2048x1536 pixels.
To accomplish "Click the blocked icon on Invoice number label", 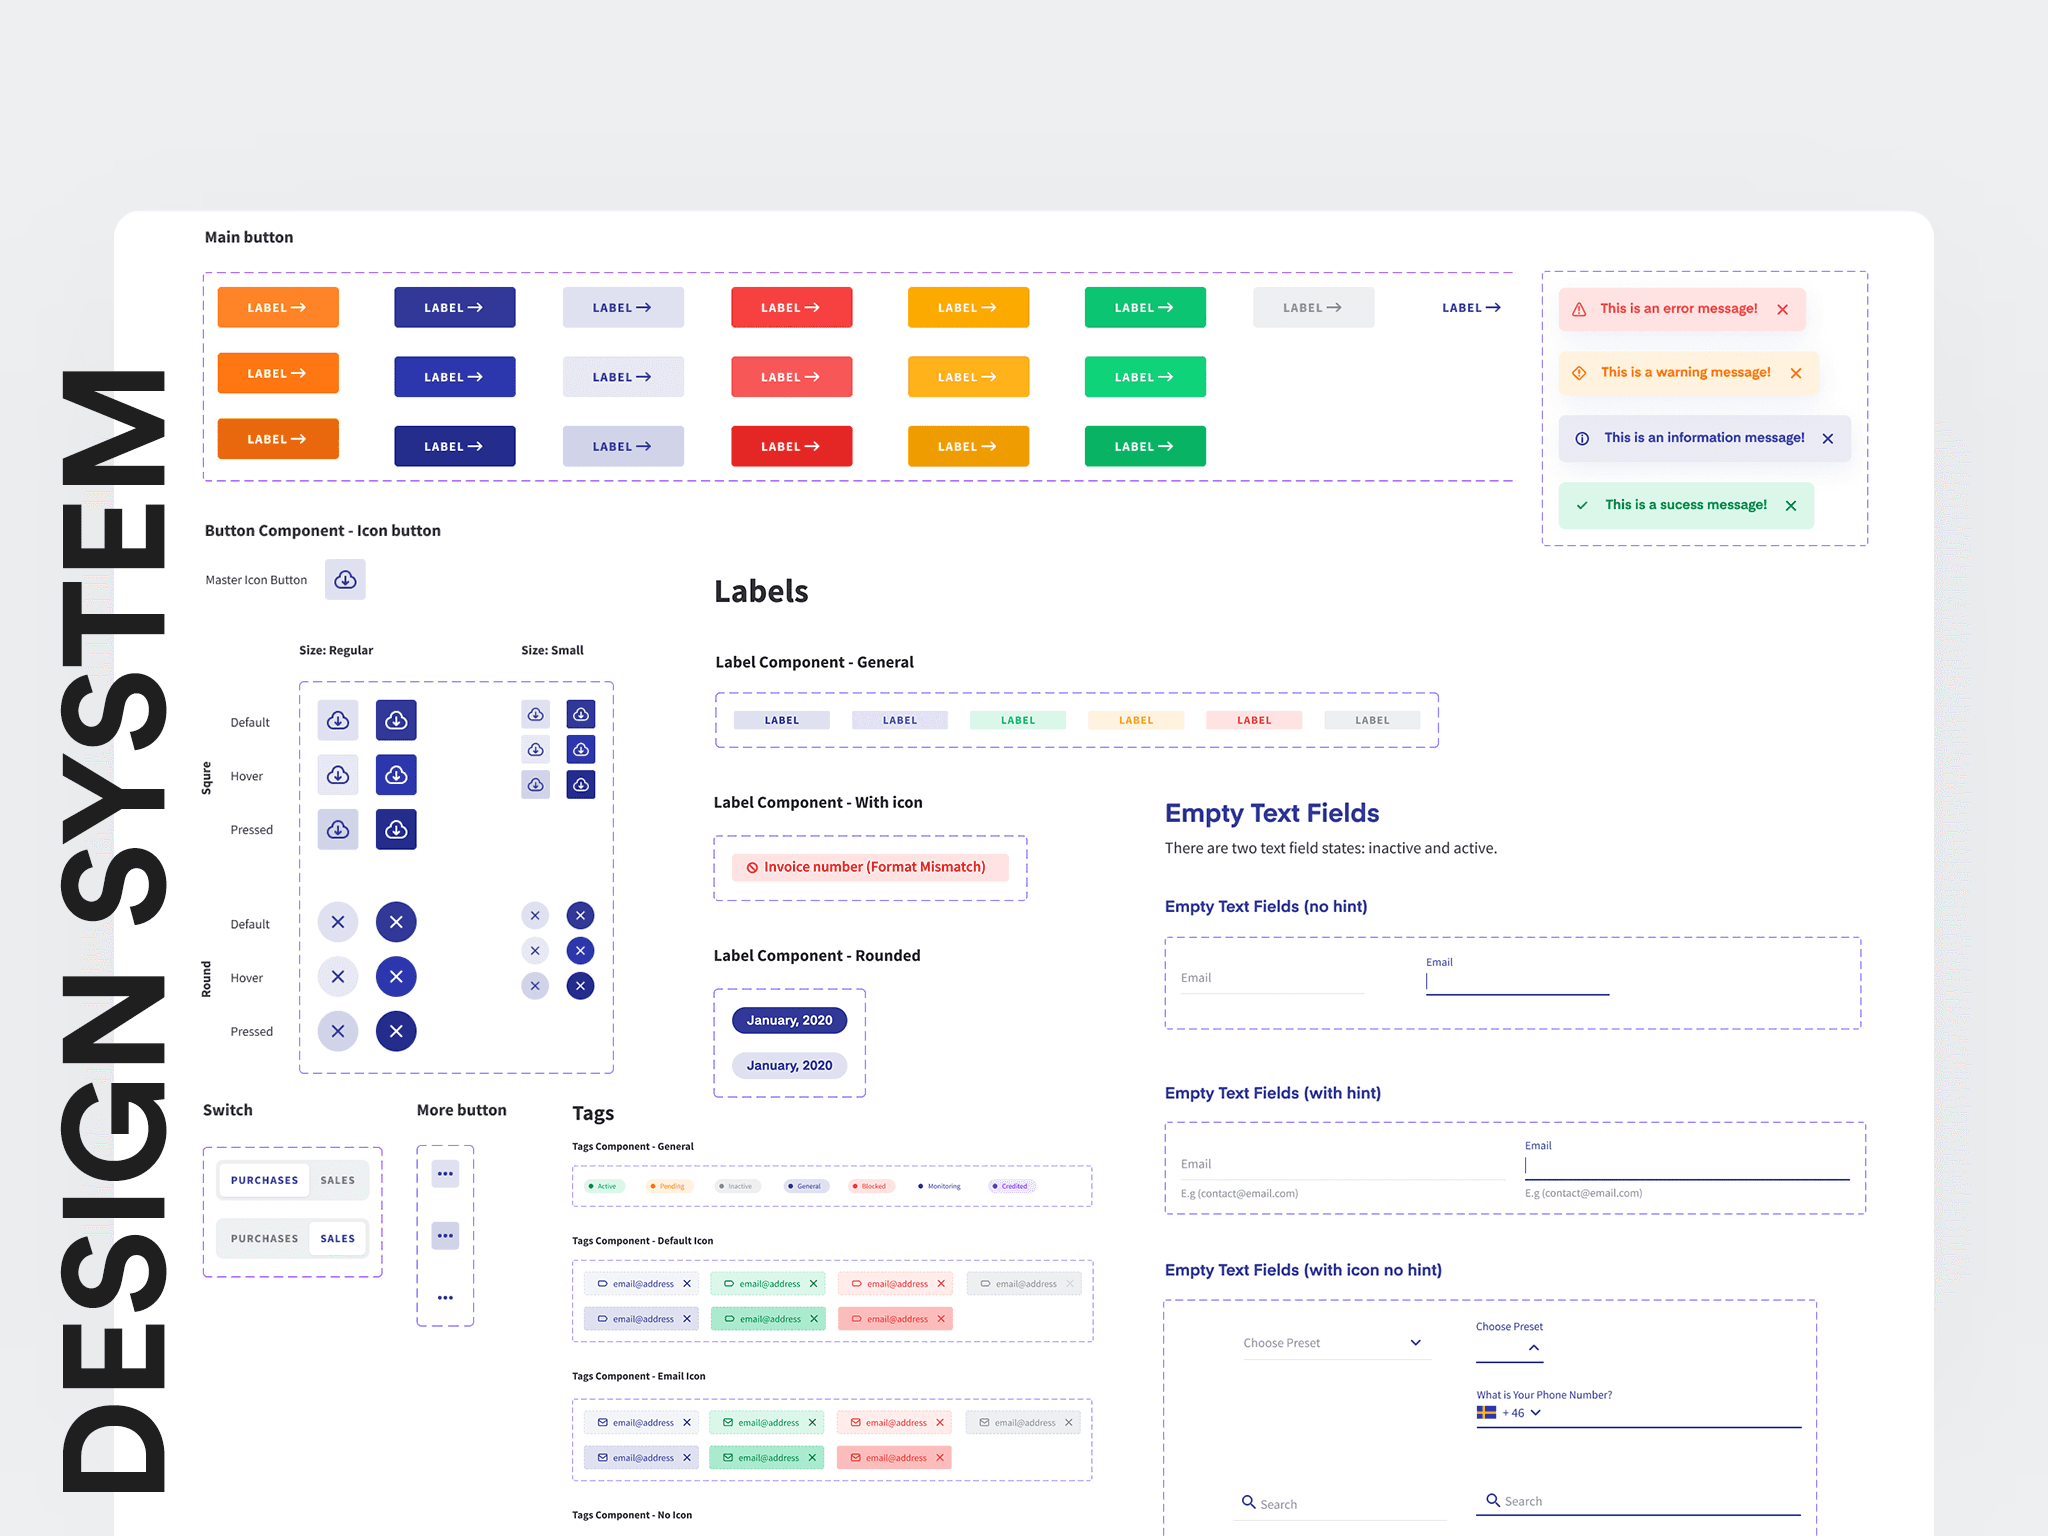I will [x=752, y=868].
